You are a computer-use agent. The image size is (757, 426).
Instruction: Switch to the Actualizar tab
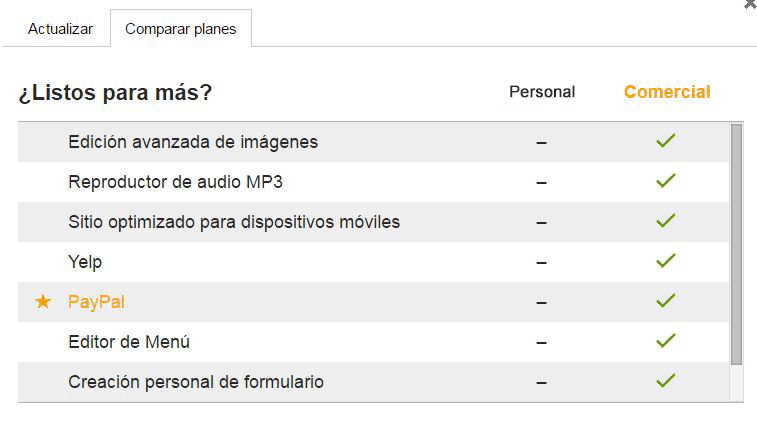(x=60, y=29)
